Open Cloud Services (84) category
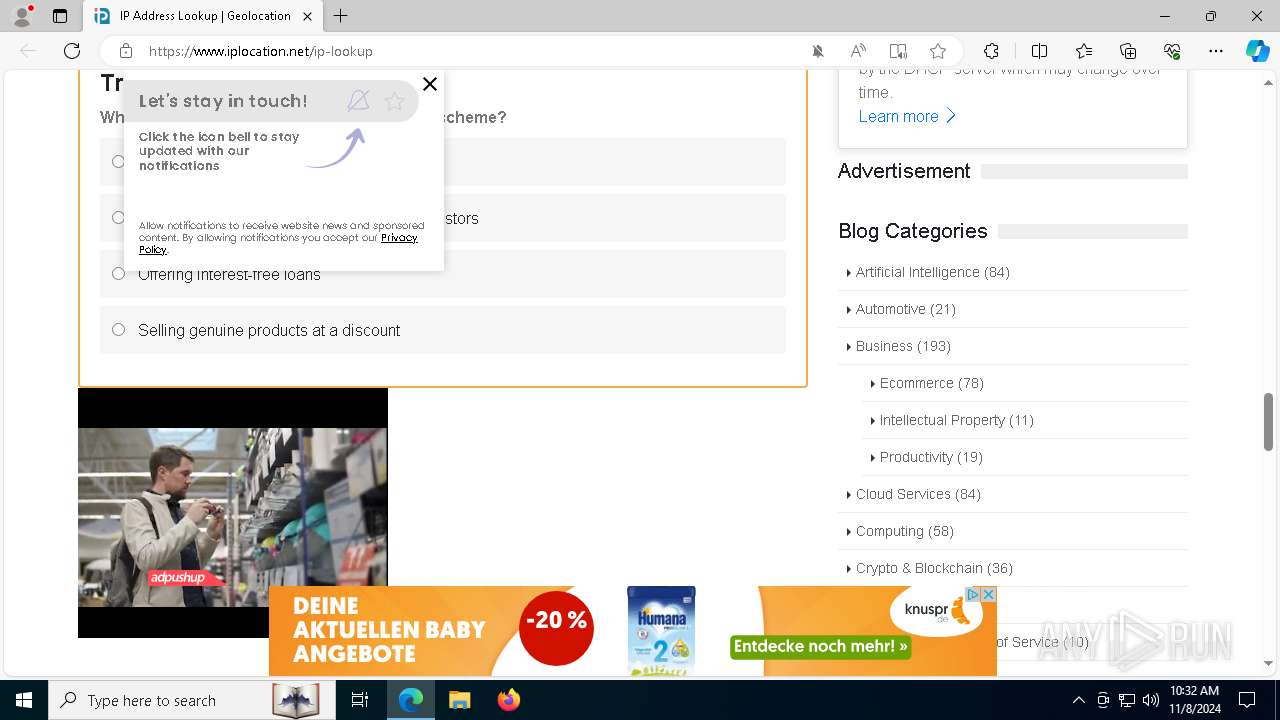The height and width of the screenshot is (720, 1280). (918, 494)
